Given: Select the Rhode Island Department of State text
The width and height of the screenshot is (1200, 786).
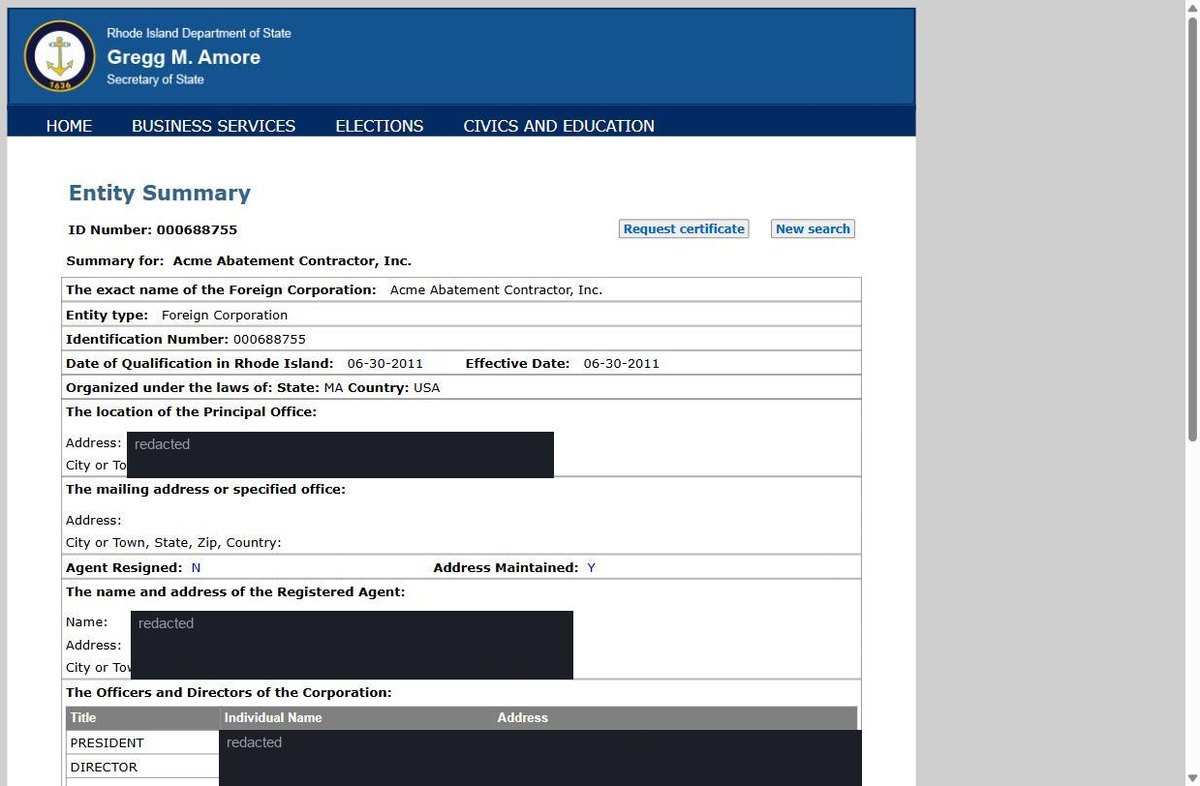Looking at the screenshot, I should tap(199, 33).
